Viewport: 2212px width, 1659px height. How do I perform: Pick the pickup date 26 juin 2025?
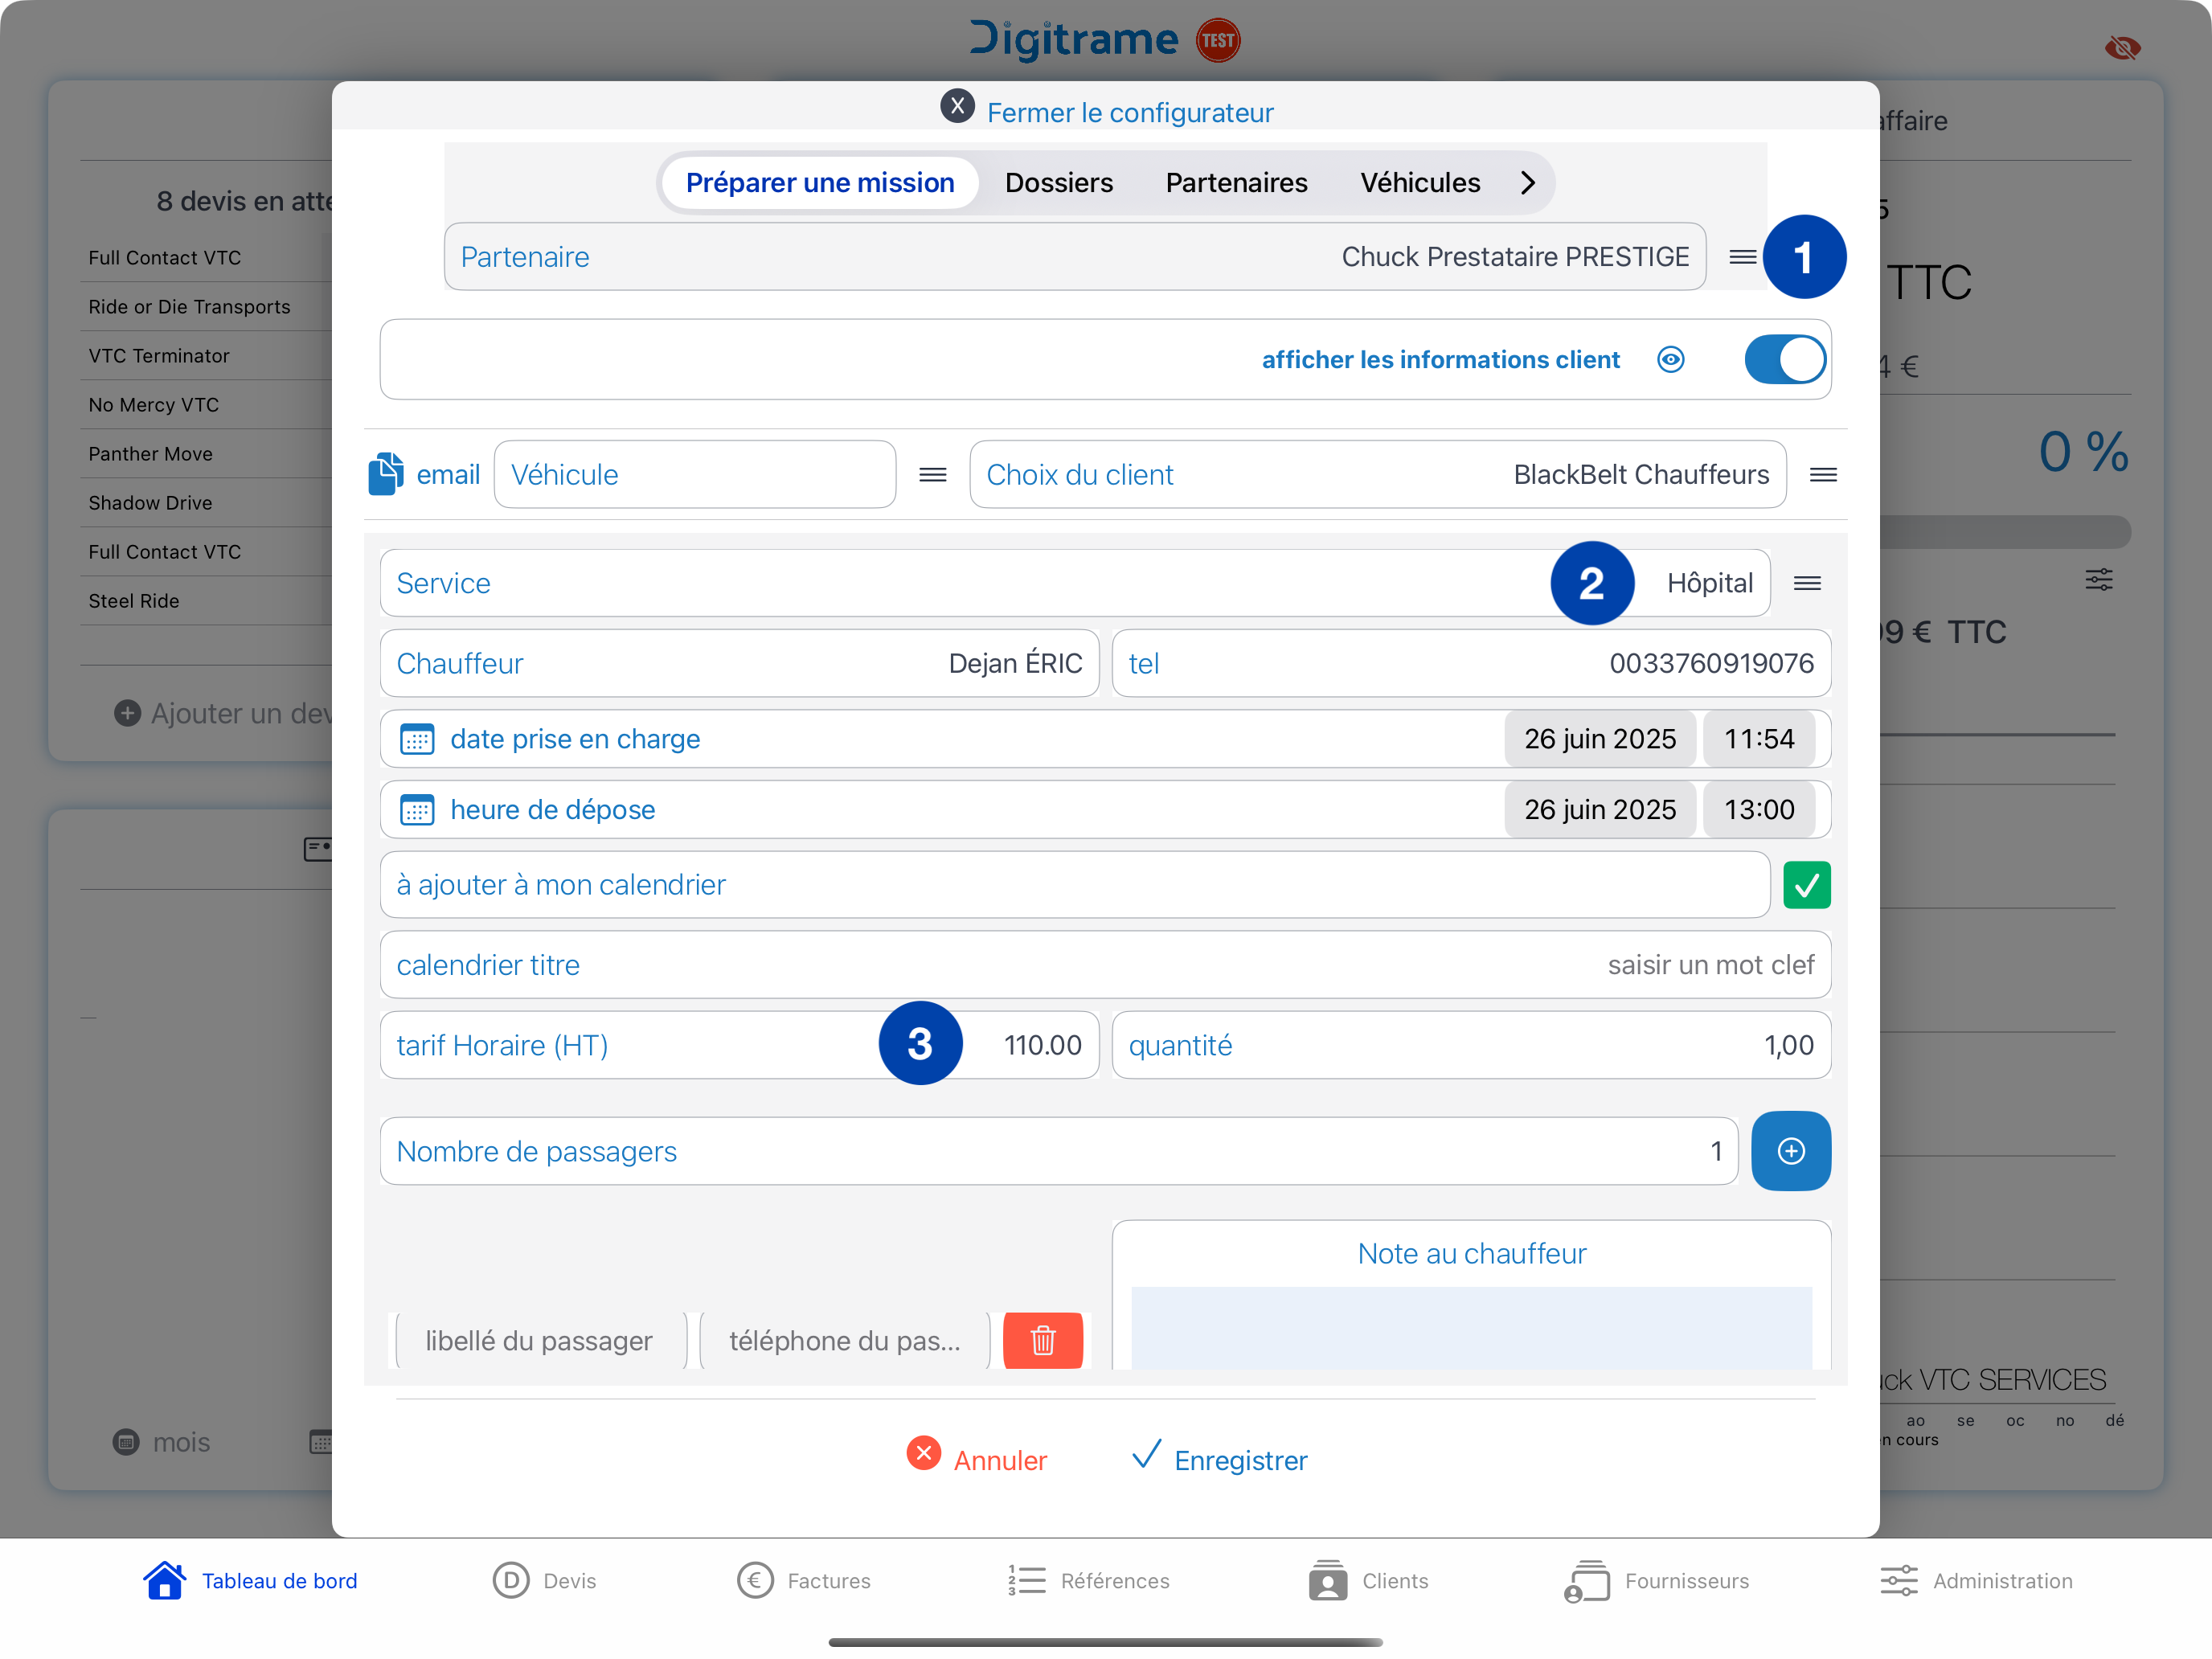point(1600,739)
